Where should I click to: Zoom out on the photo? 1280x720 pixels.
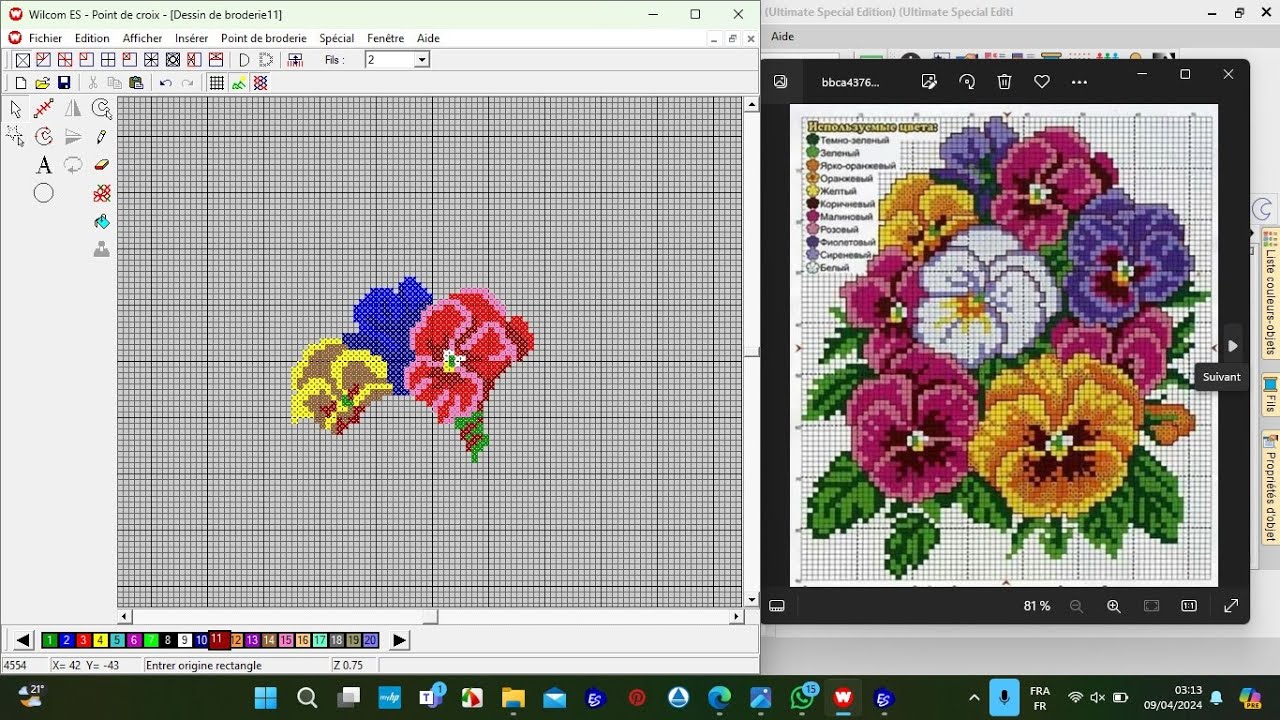(x=1076, y=606)
